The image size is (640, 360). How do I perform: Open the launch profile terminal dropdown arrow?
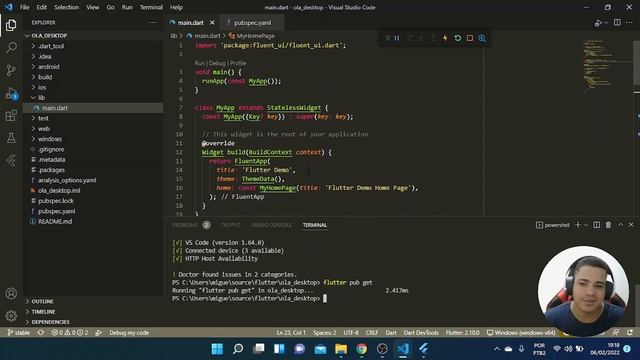[x=586, y=225]
